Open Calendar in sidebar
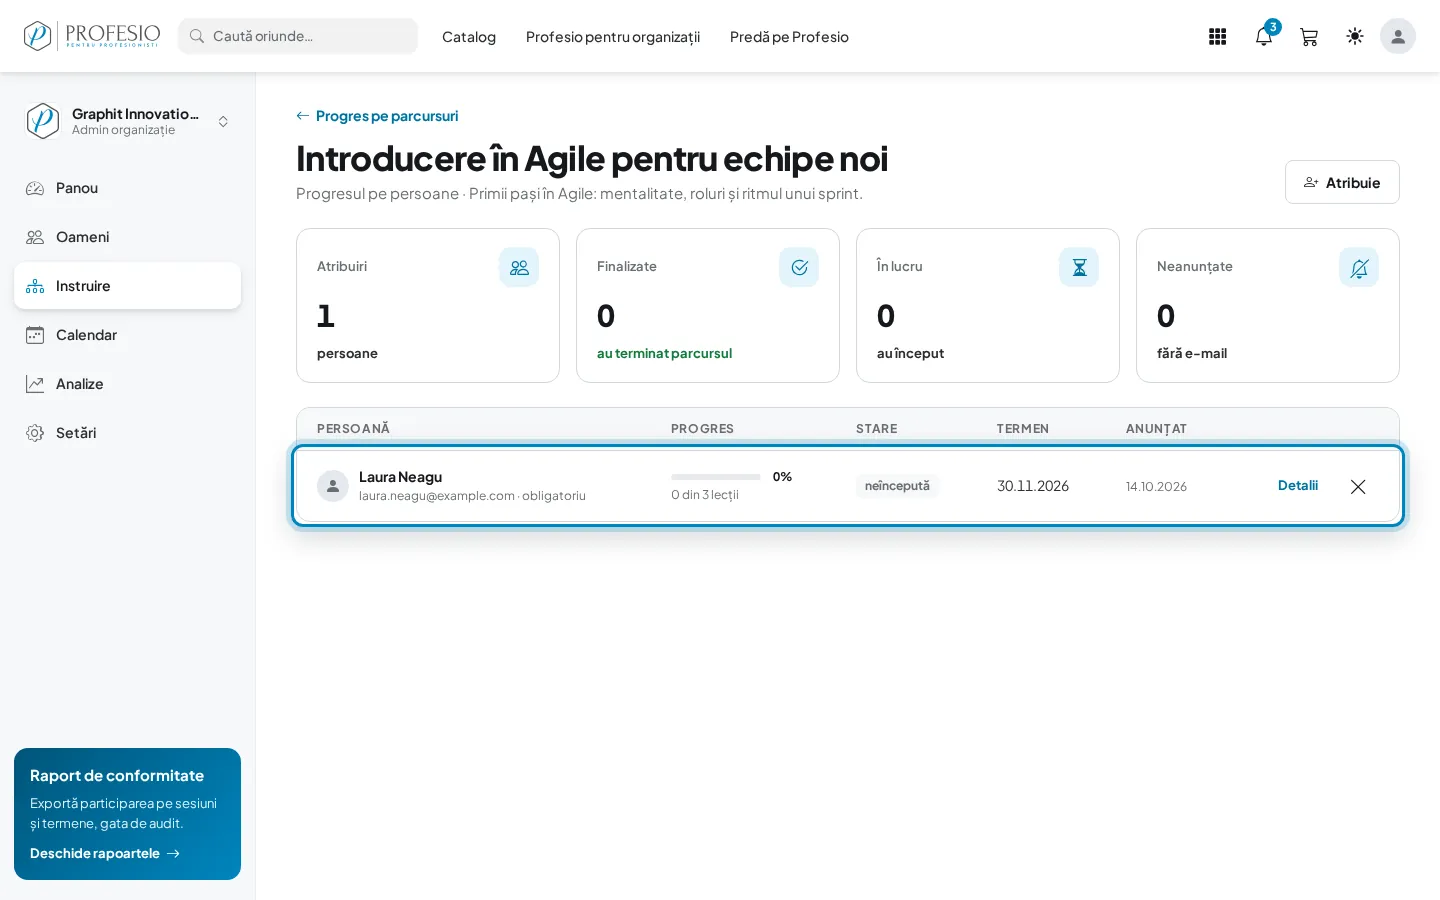 127,335
